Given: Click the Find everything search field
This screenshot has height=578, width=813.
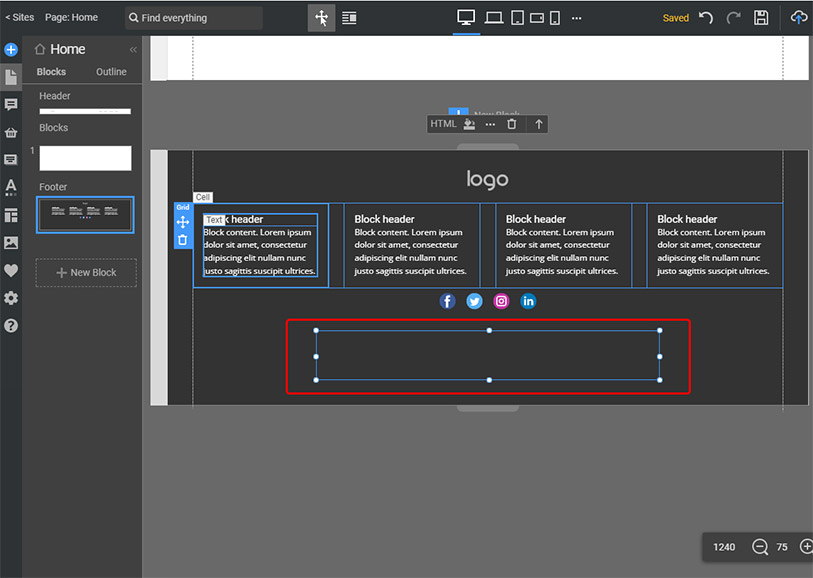Looking at the screenshot, I should click(194, 18).
